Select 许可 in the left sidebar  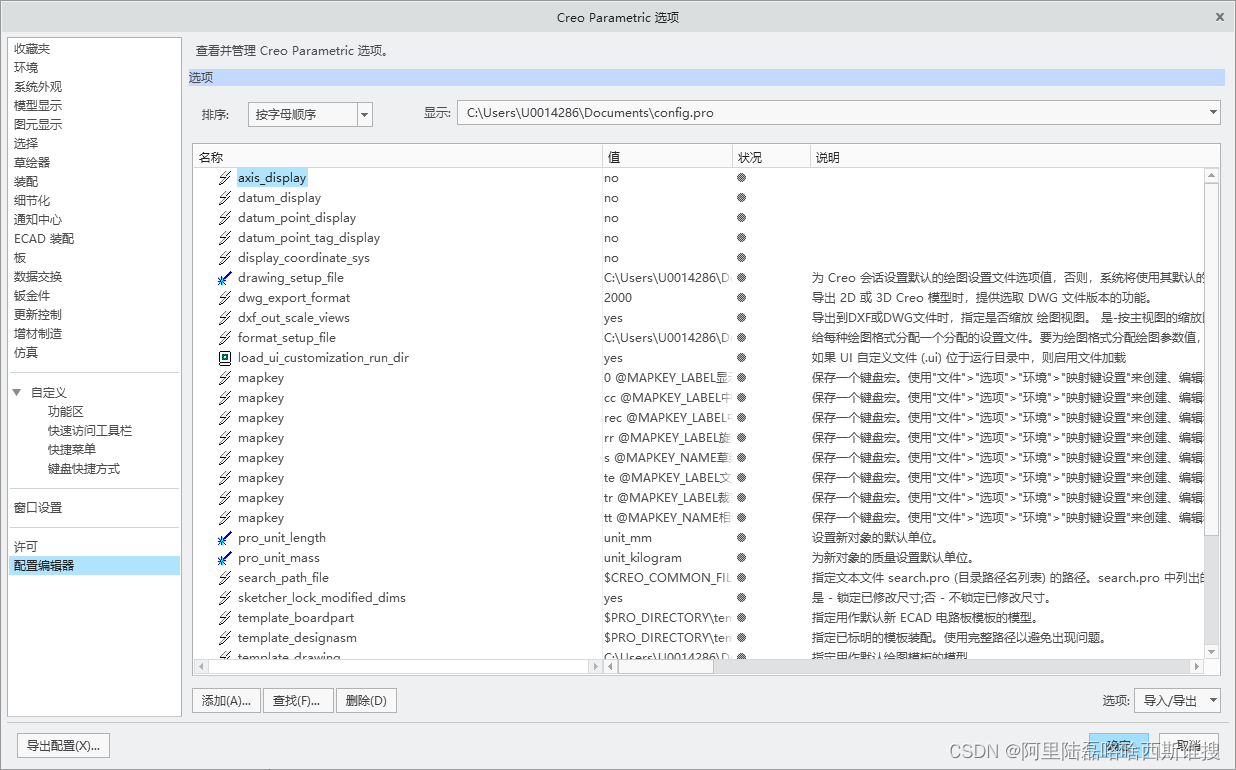pyautogui.click(x=26, y=547)
